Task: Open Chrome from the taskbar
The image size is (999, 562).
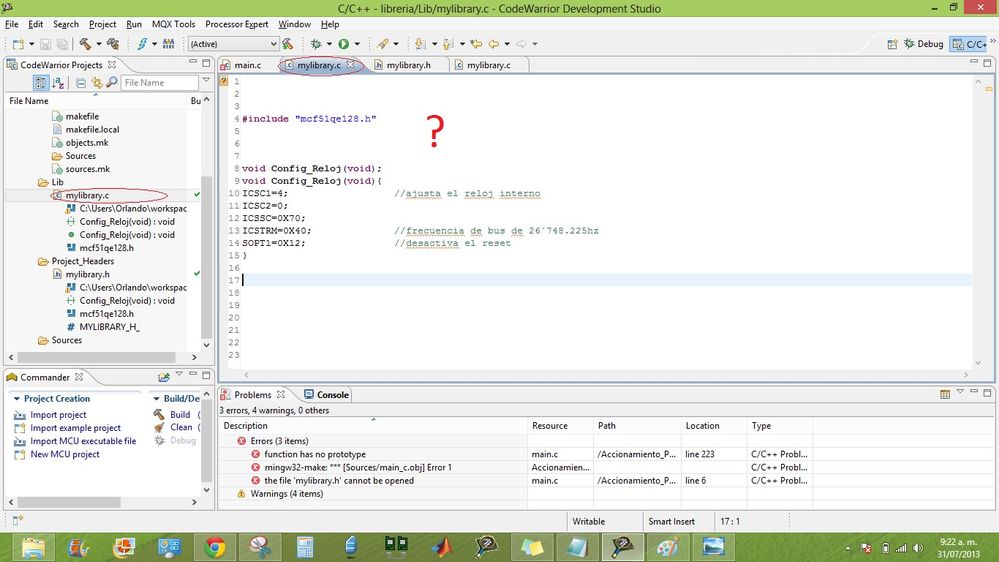Action: click(x=215, y=547)
